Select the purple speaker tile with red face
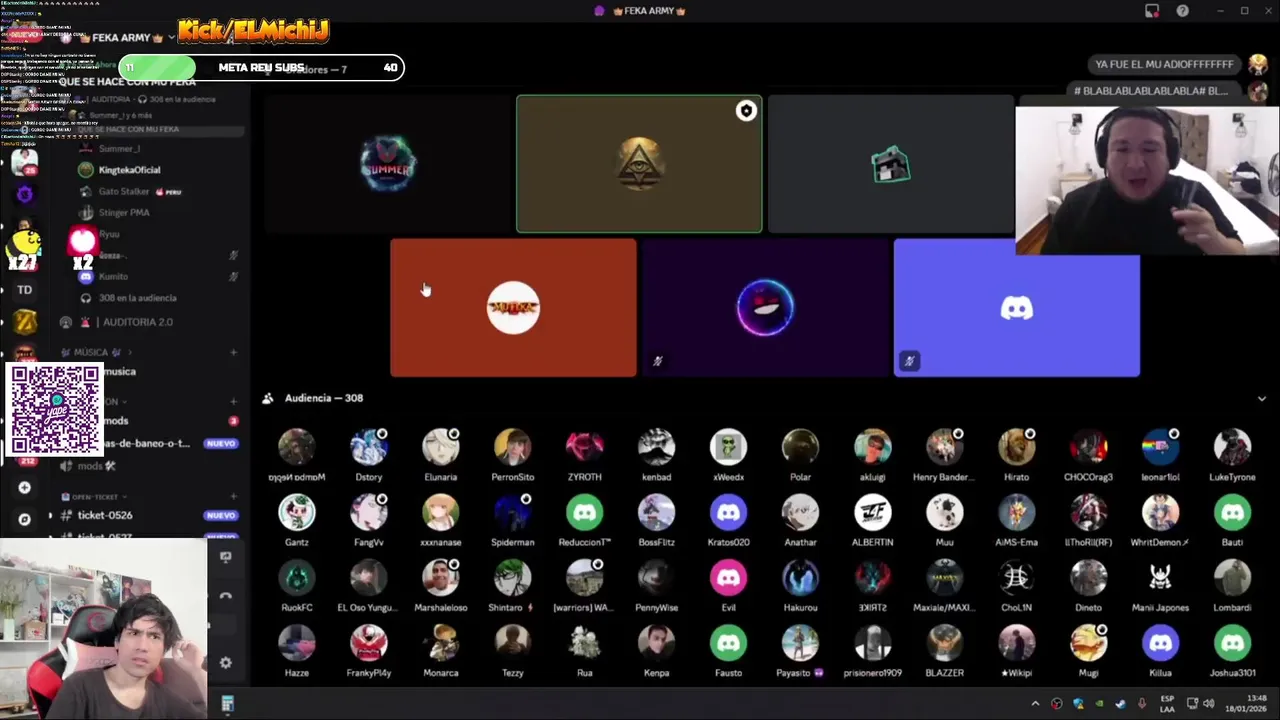 pos(765,307)
